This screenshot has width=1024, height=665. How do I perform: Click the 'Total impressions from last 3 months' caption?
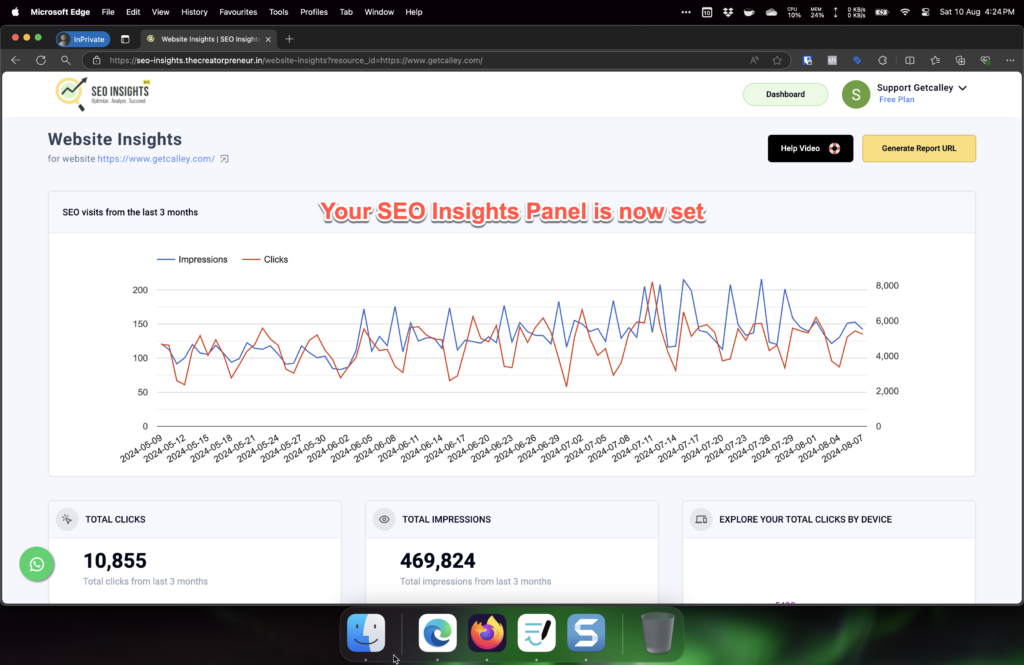475,581
